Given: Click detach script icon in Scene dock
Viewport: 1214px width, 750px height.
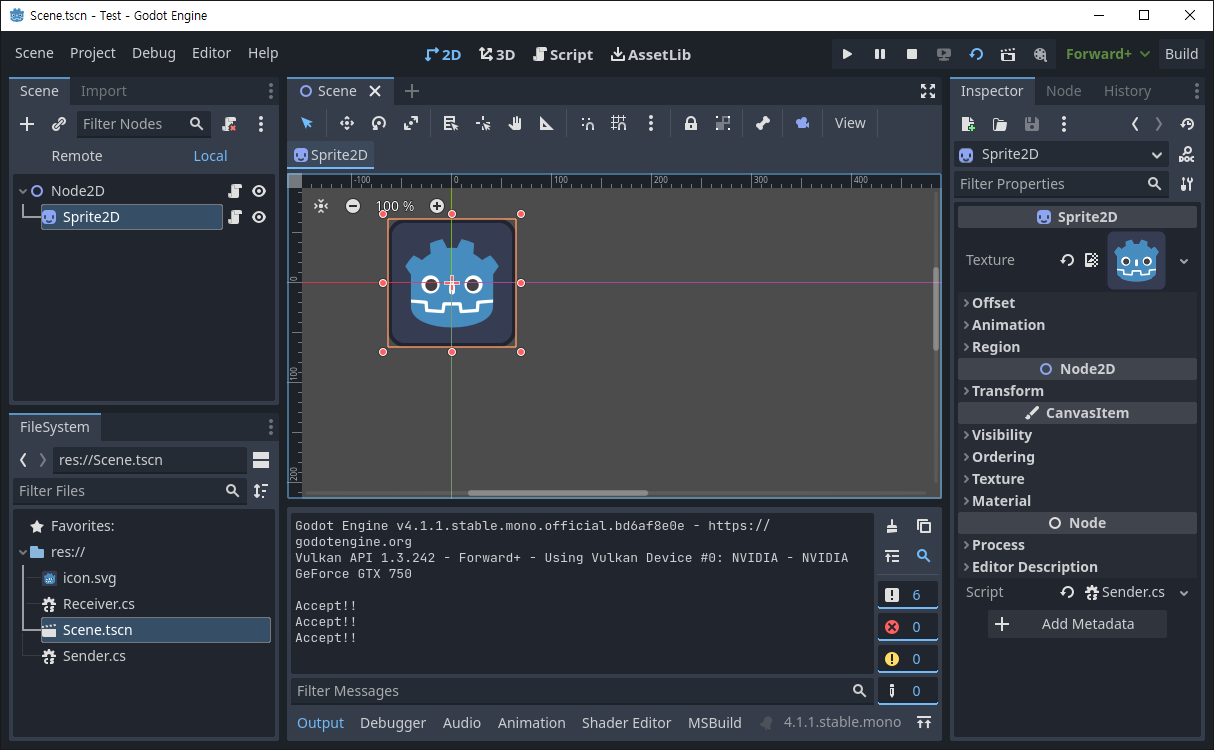Looking at the screenshot, I should [229, 124].
